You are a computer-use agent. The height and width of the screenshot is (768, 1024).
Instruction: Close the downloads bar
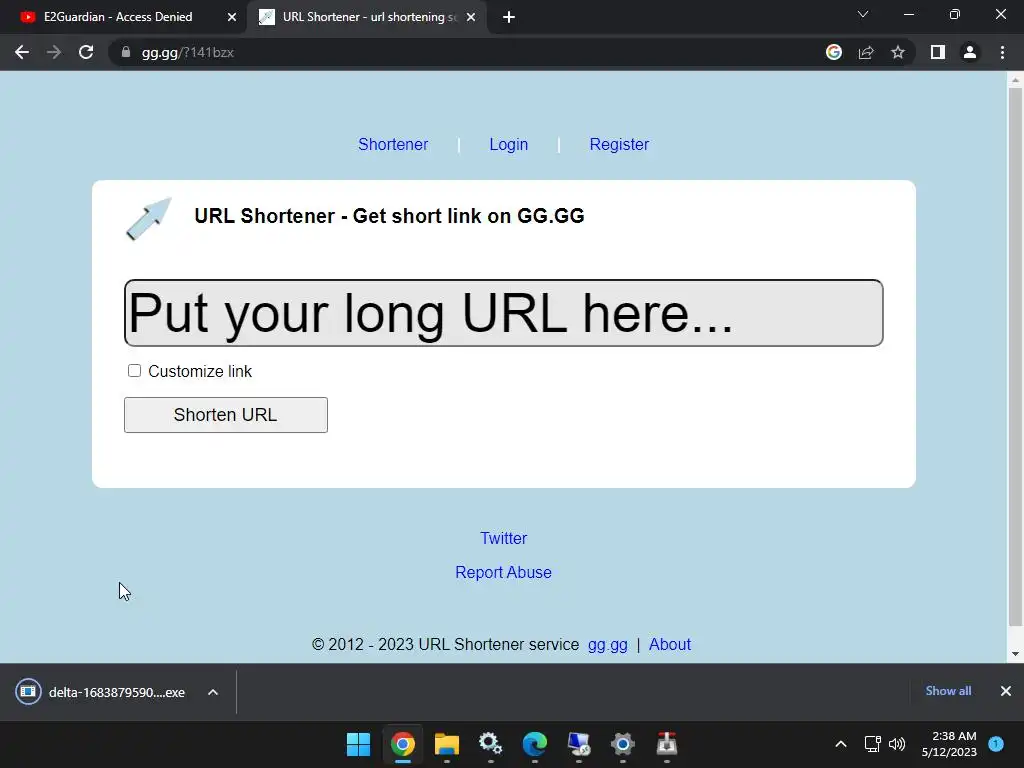pyautogui.click(x=1006, y=691)
